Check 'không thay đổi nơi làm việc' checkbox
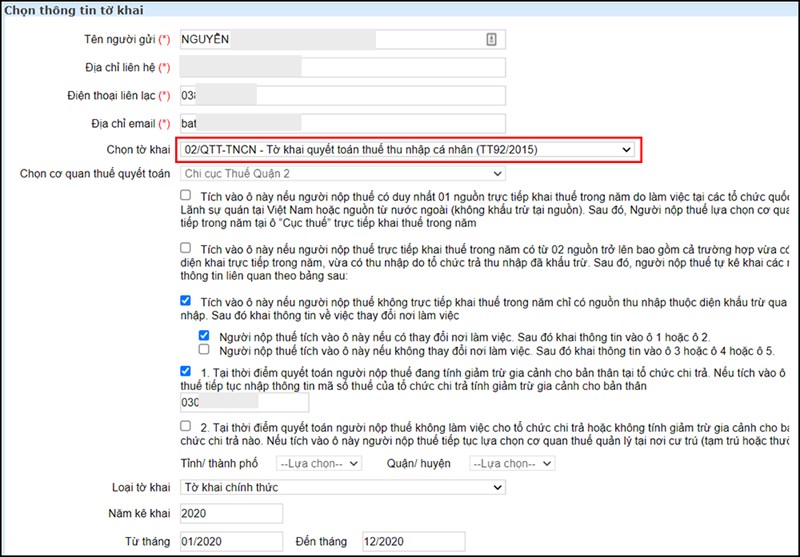 (204, 349)
